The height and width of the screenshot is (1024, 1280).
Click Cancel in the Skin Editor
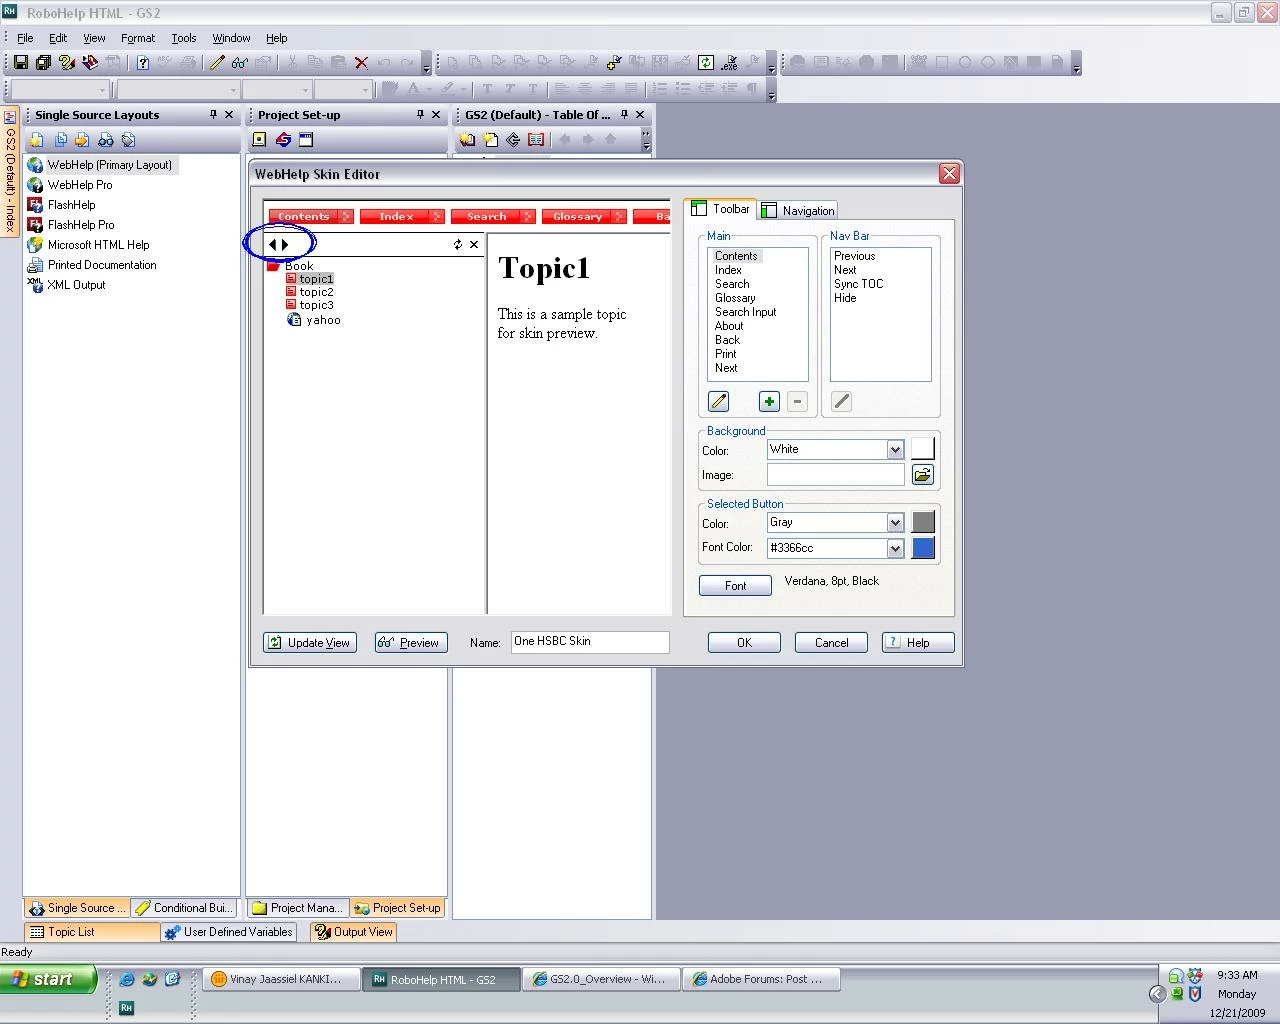pyautogui.click(x=831, y=643)
